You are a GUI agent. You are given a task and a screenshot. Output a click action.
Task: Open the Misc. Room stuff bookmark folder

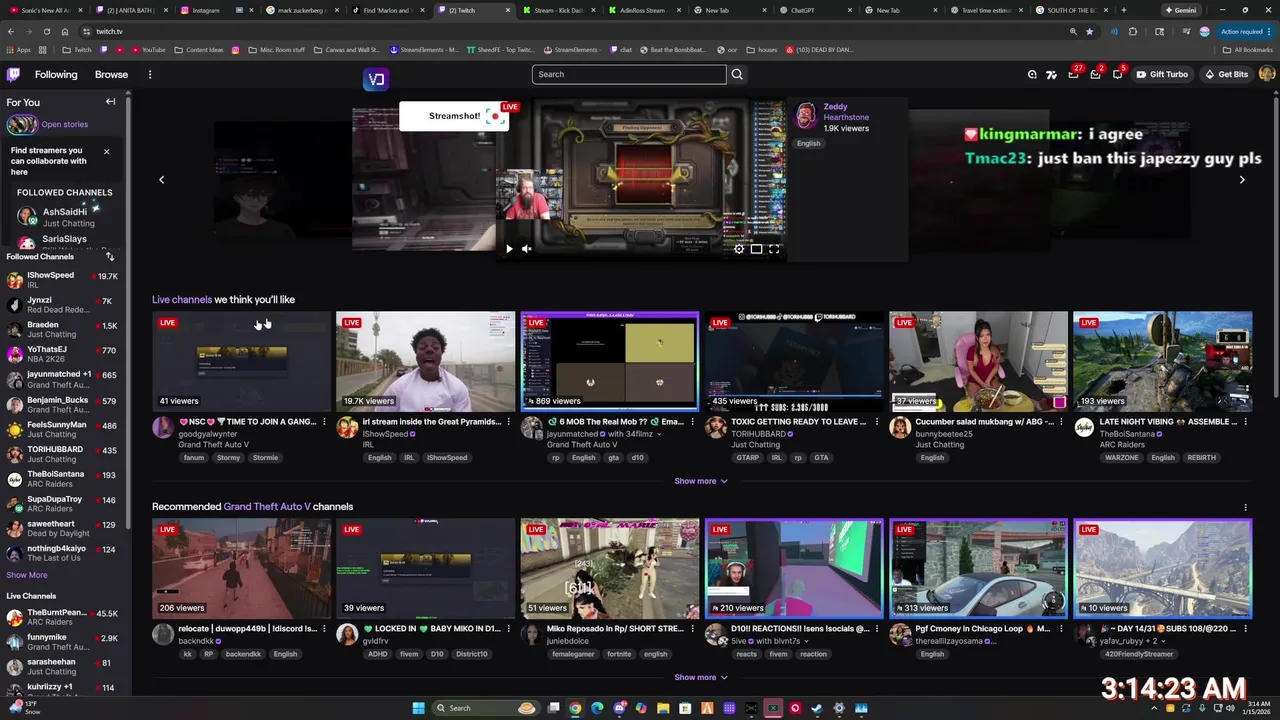276,49
